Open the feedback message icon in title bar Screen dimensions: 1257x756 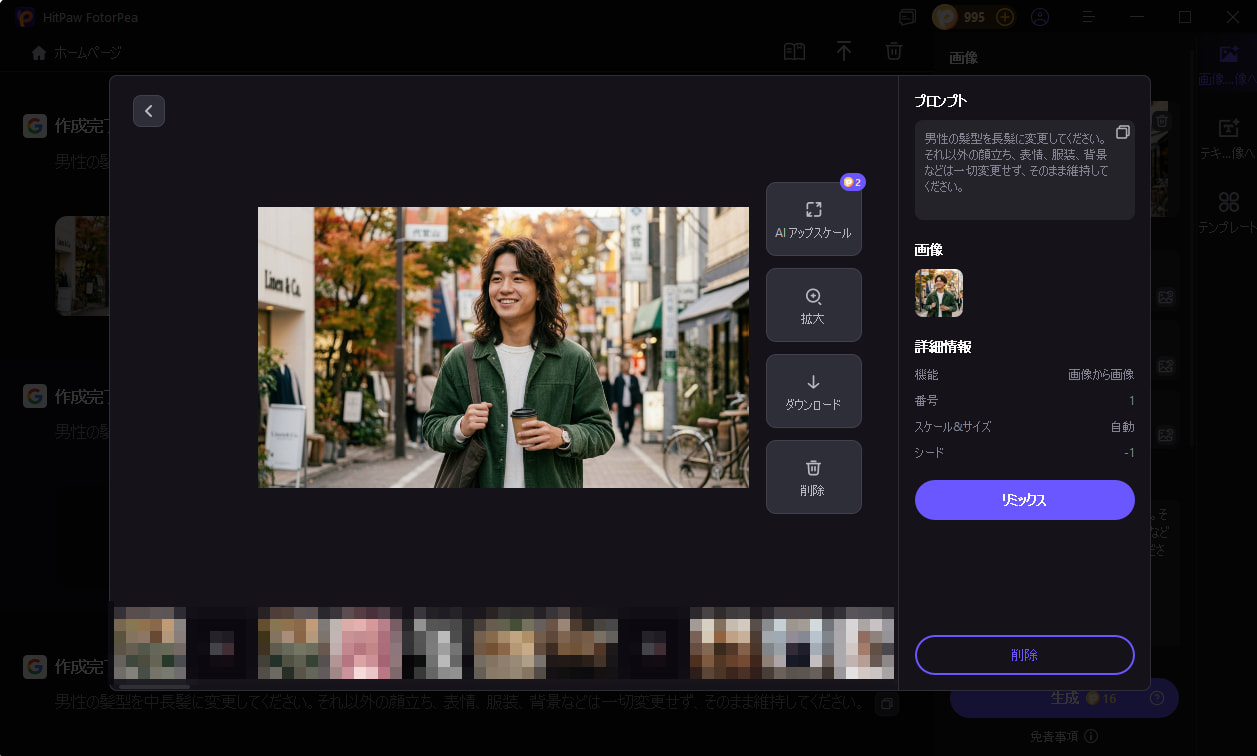click(907, 17)
